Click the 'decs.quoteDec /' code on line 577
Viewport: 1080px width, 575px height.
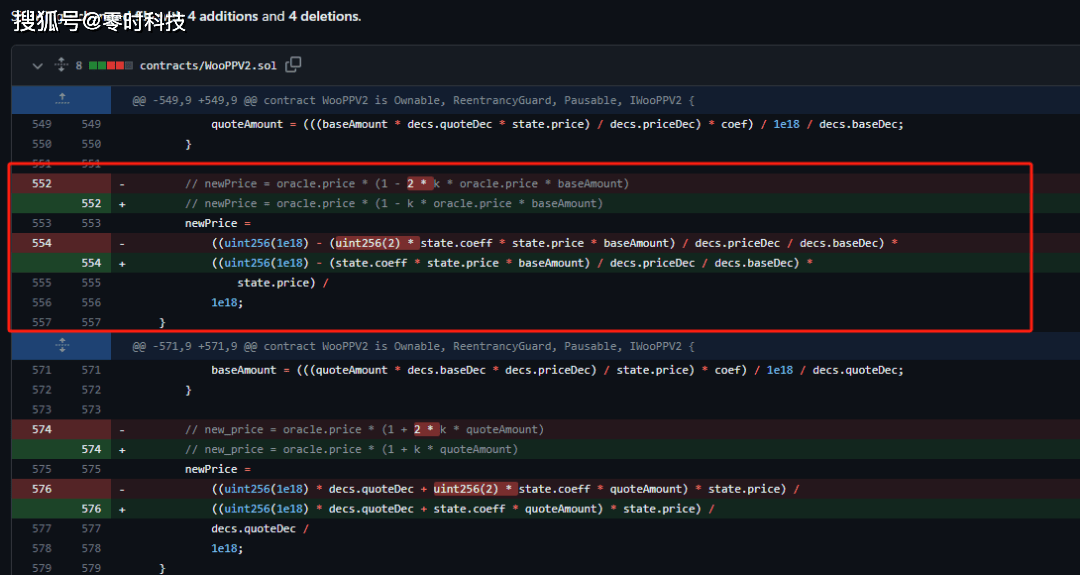[x=260, y=529]
